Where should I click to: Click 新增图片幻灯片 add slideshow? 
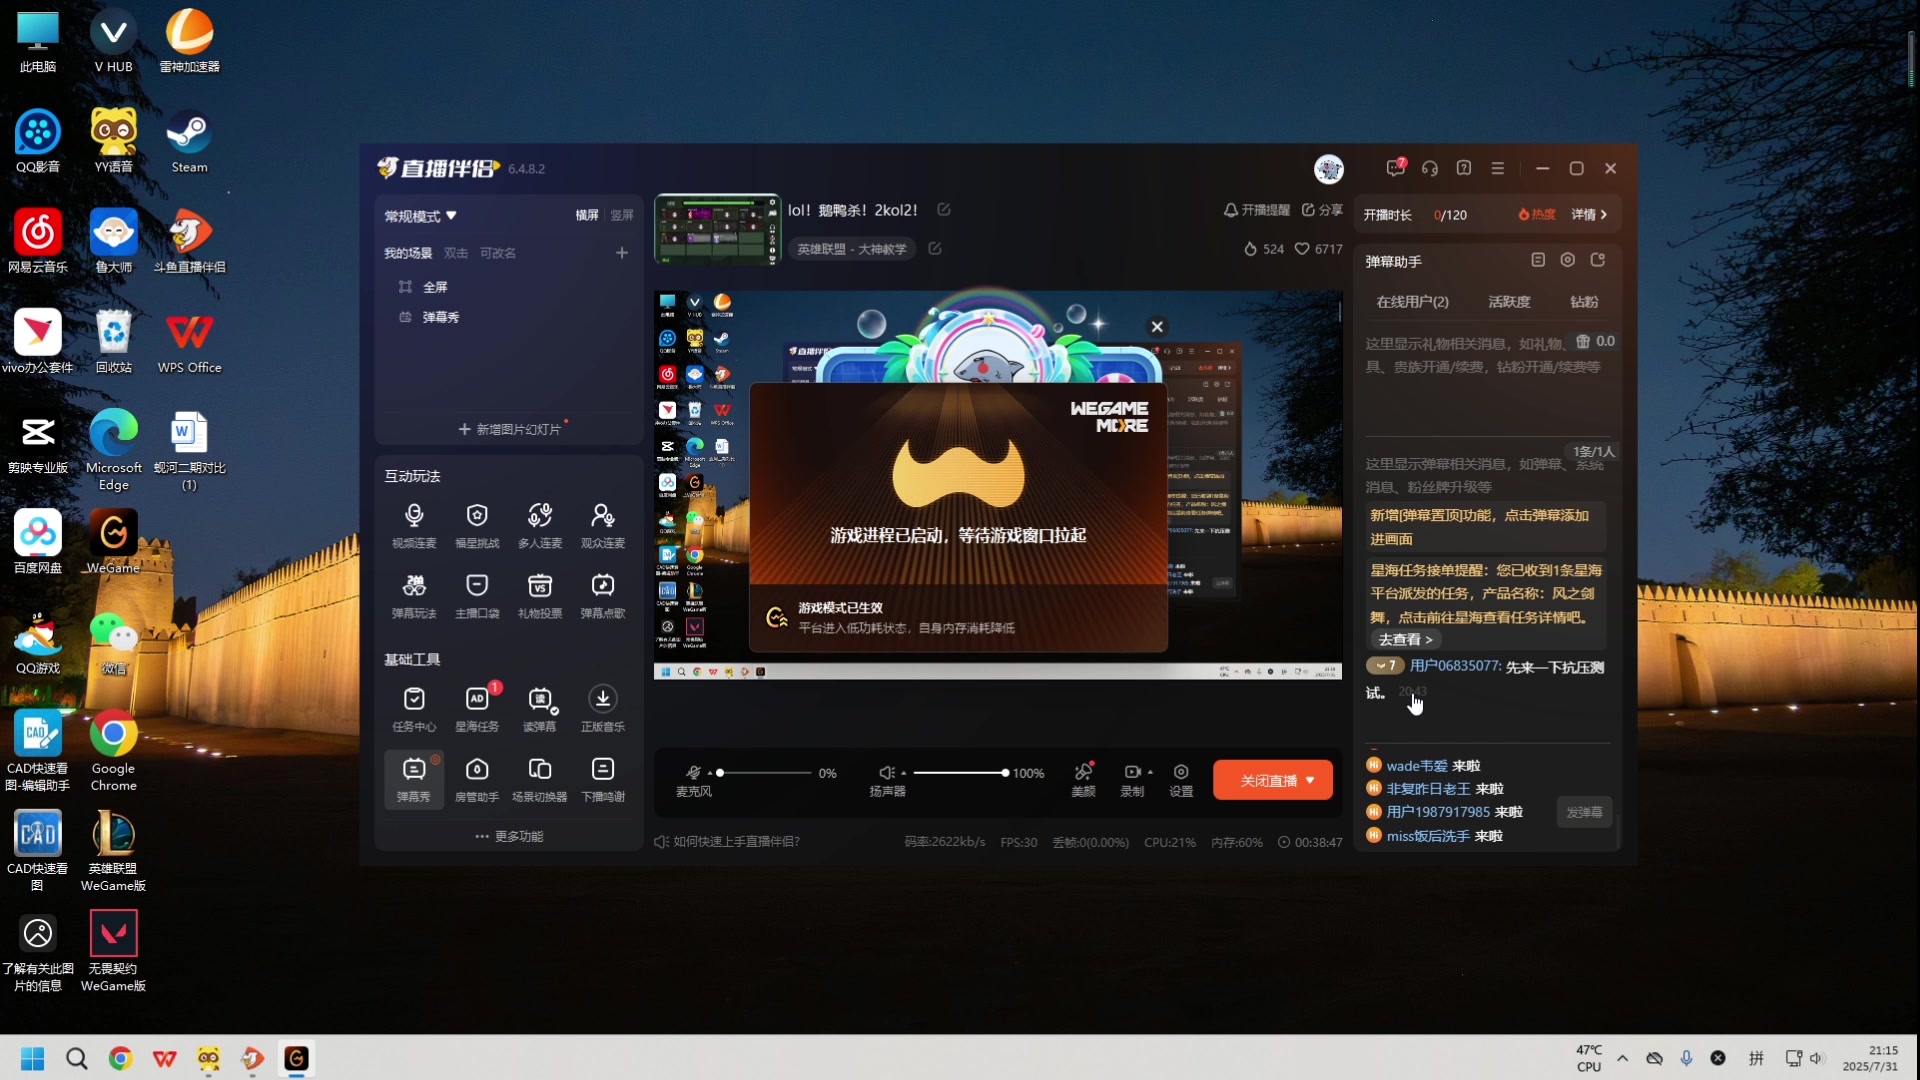(509, 429)
